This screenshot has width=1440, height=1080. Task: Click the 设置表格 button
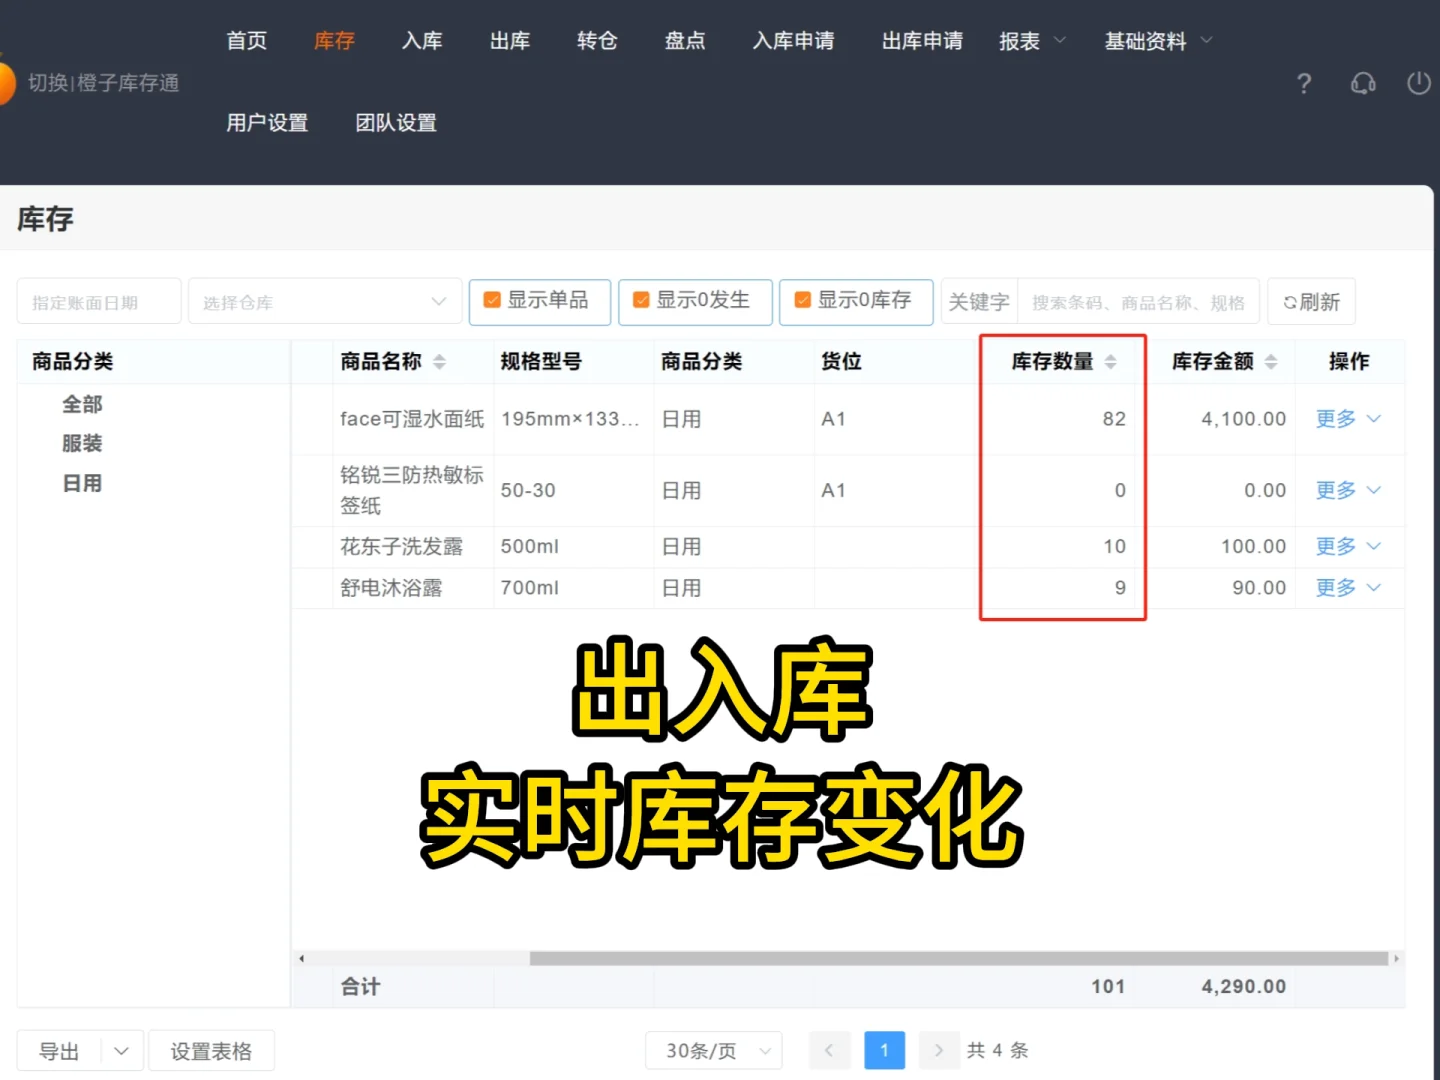click(x=211, y=1050)
